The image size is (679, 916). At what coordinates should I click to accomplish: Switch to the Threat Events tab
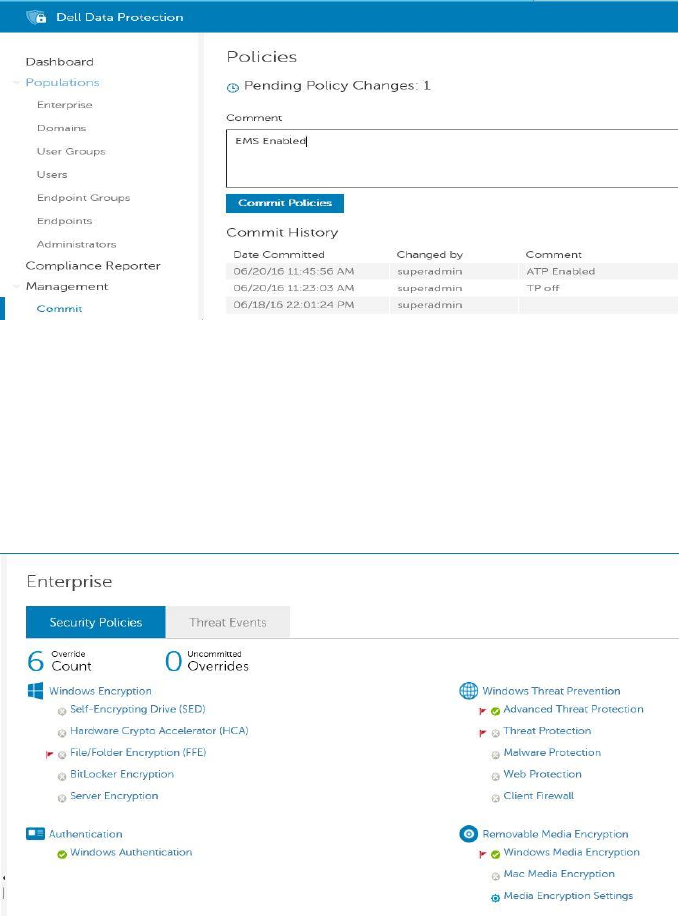point(228,622)
